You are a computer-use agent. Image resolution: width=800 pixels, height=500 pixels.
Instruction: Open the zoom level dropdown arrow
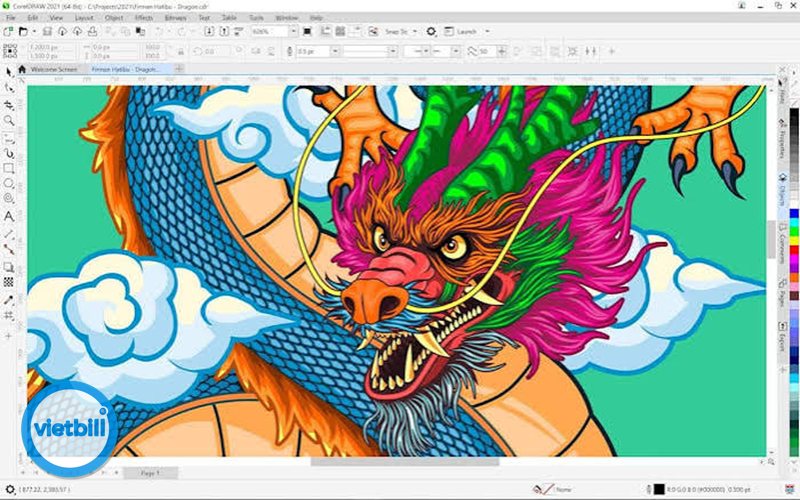pyautogui.click(x=293, y=32)
